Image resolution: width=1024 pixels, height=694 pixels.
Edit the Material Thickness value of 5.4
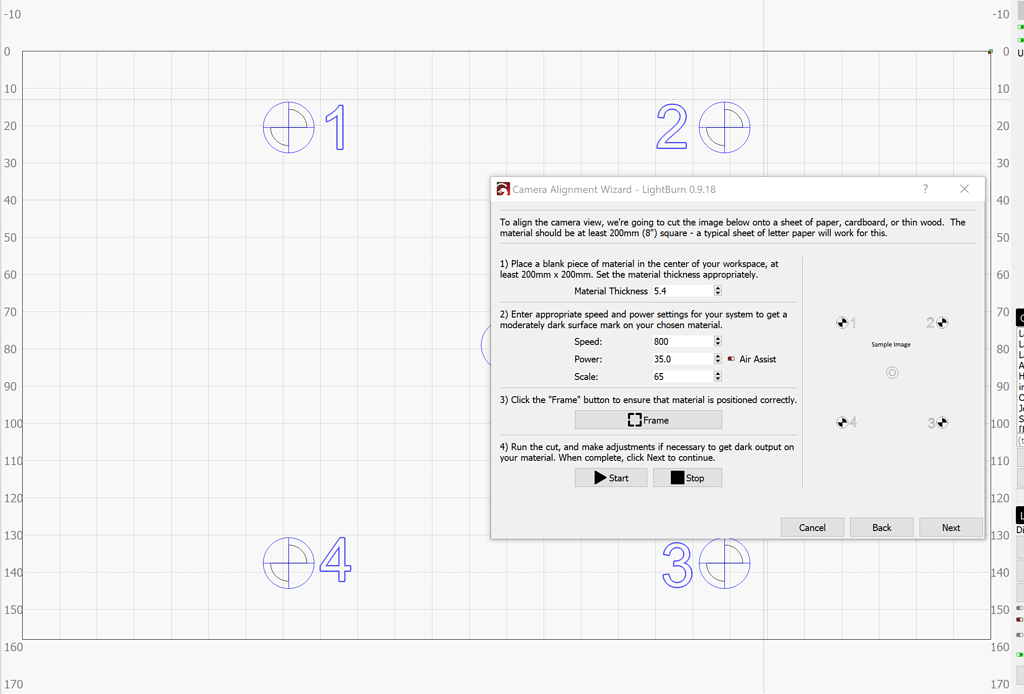680,291
